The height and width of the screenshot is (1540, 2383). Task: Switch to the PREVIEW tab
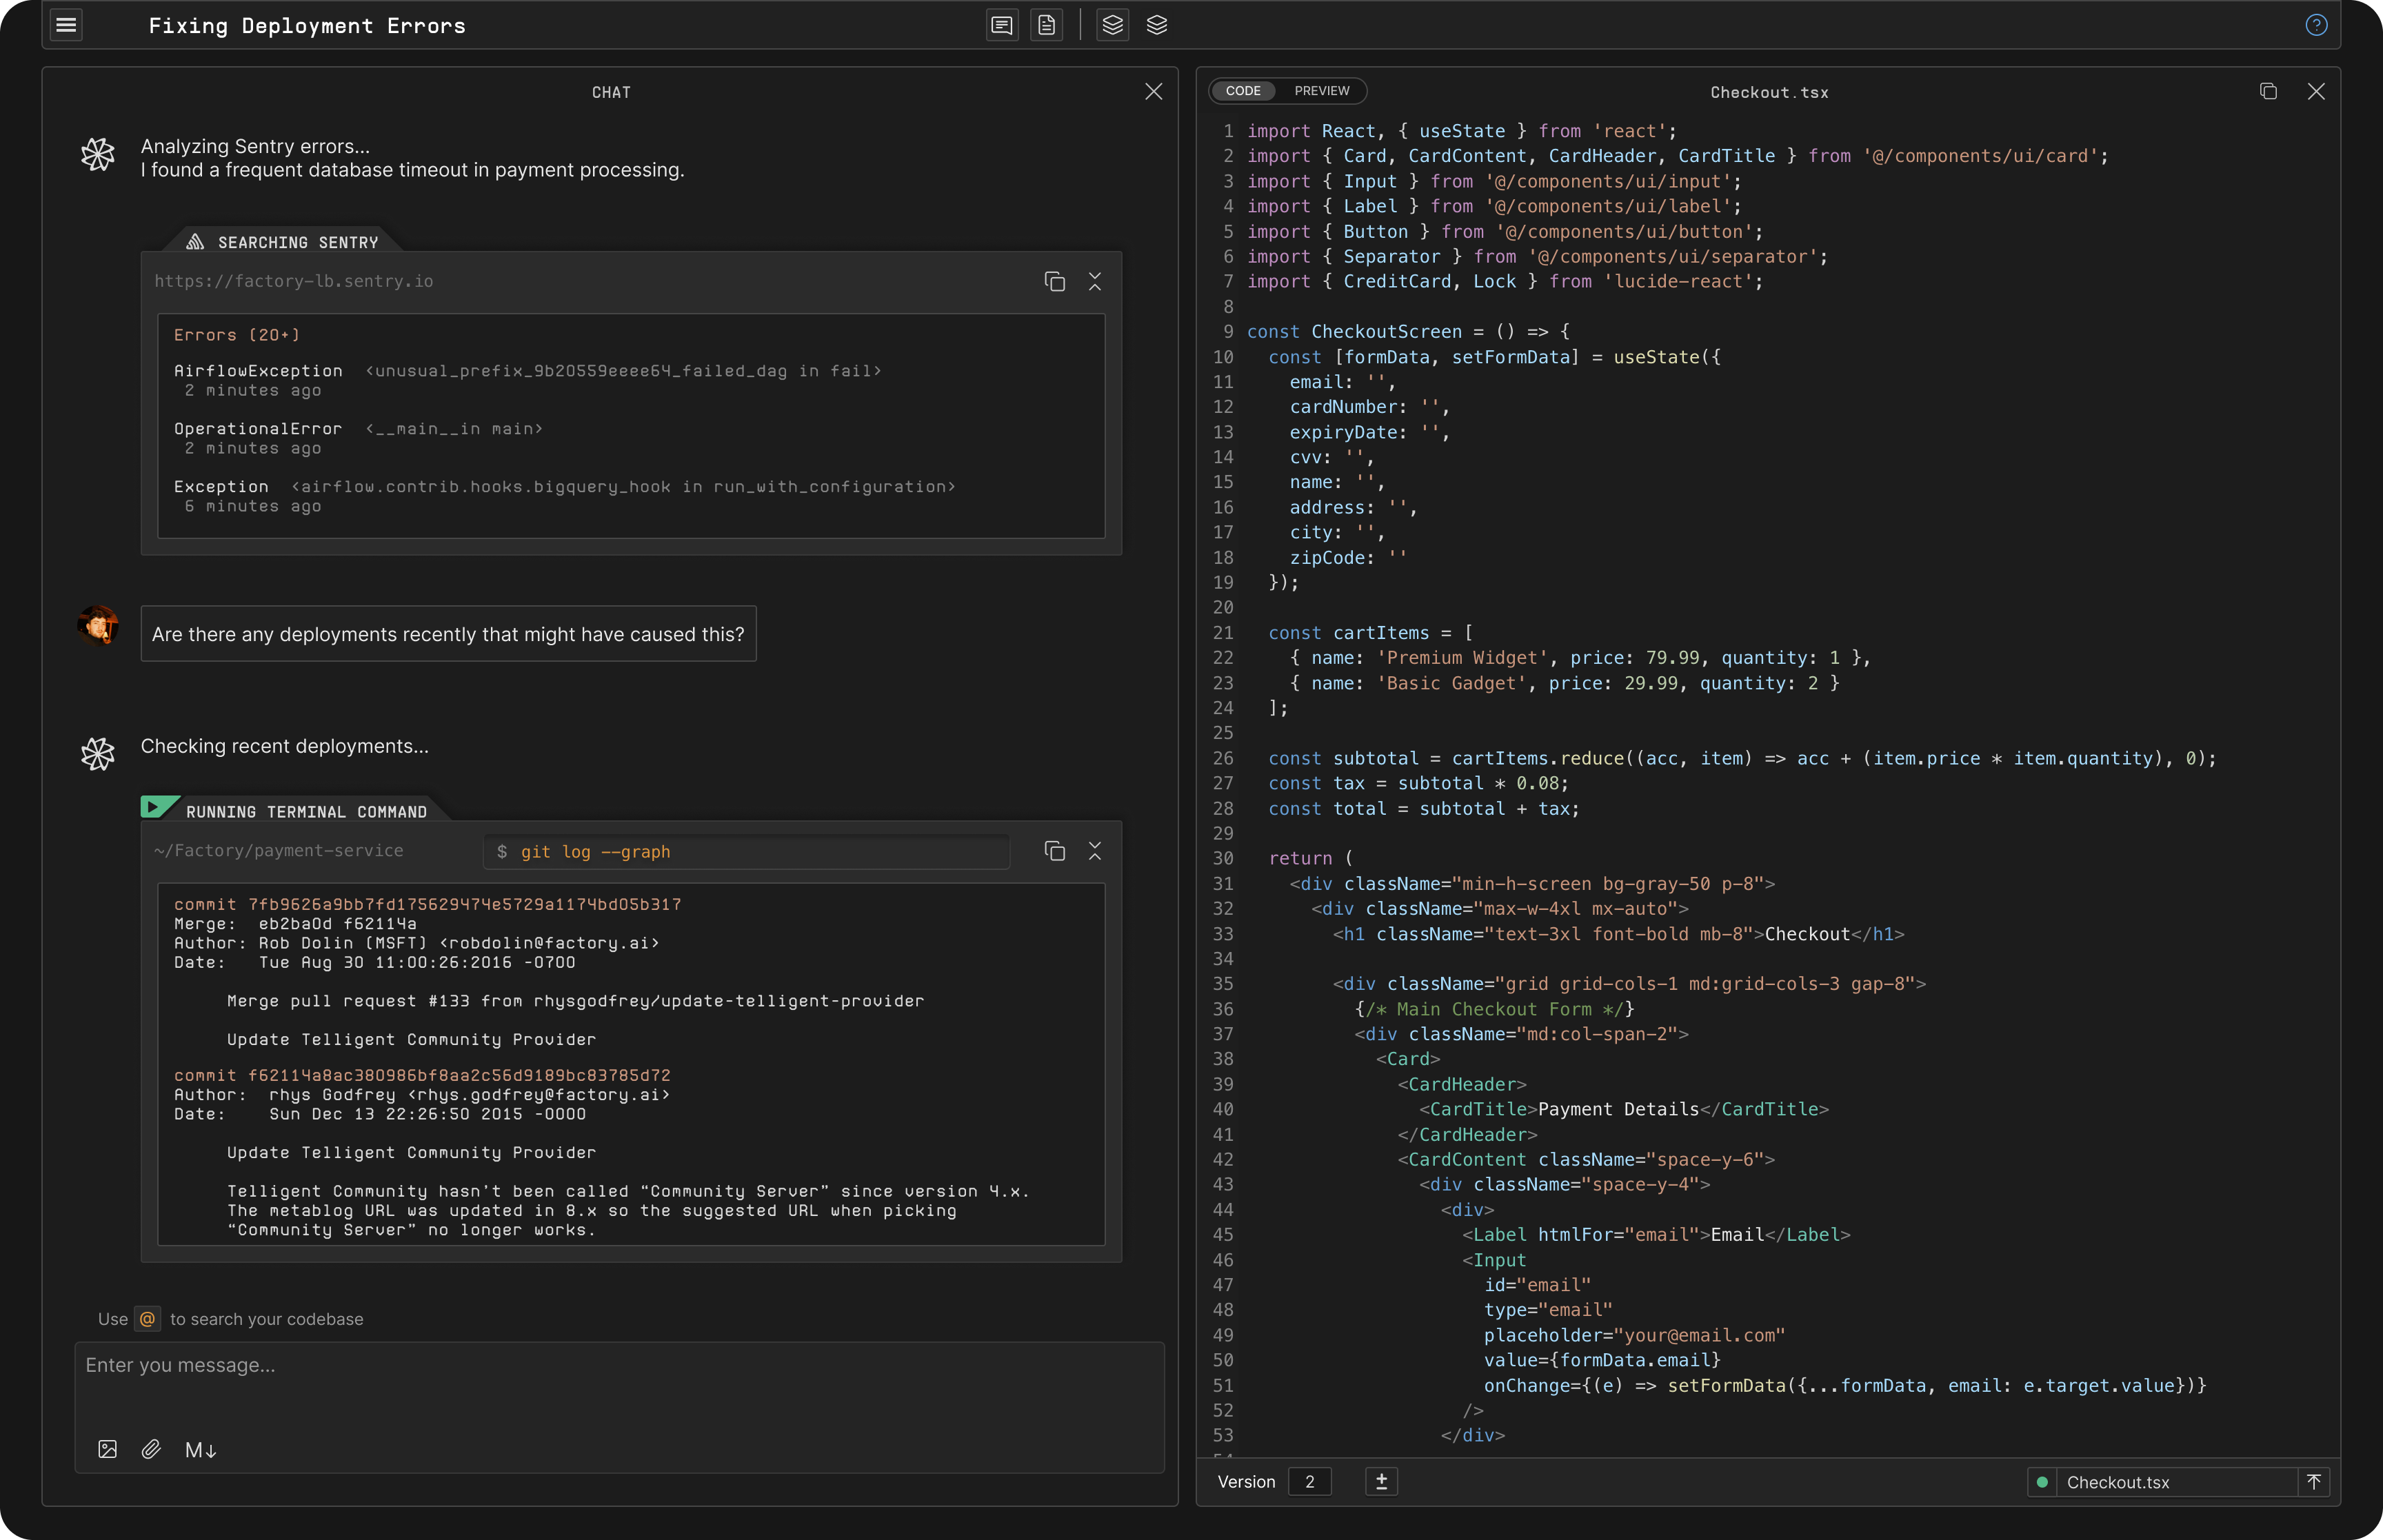(x=1321, y=91)
